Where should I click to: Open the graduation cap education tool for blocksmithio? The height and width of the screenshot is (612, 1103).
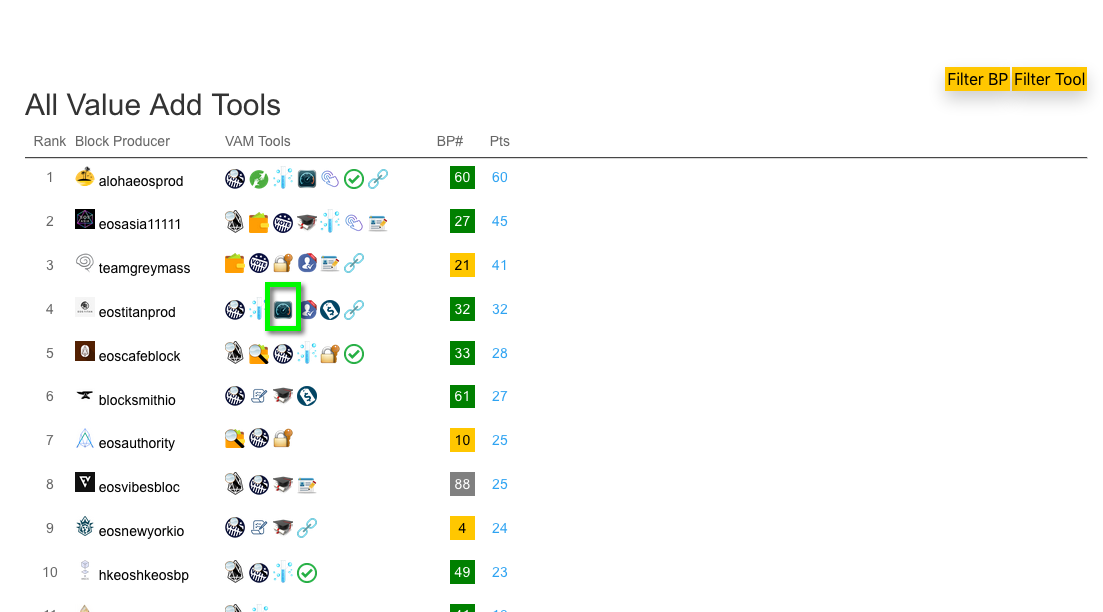[x=283, y=395]
